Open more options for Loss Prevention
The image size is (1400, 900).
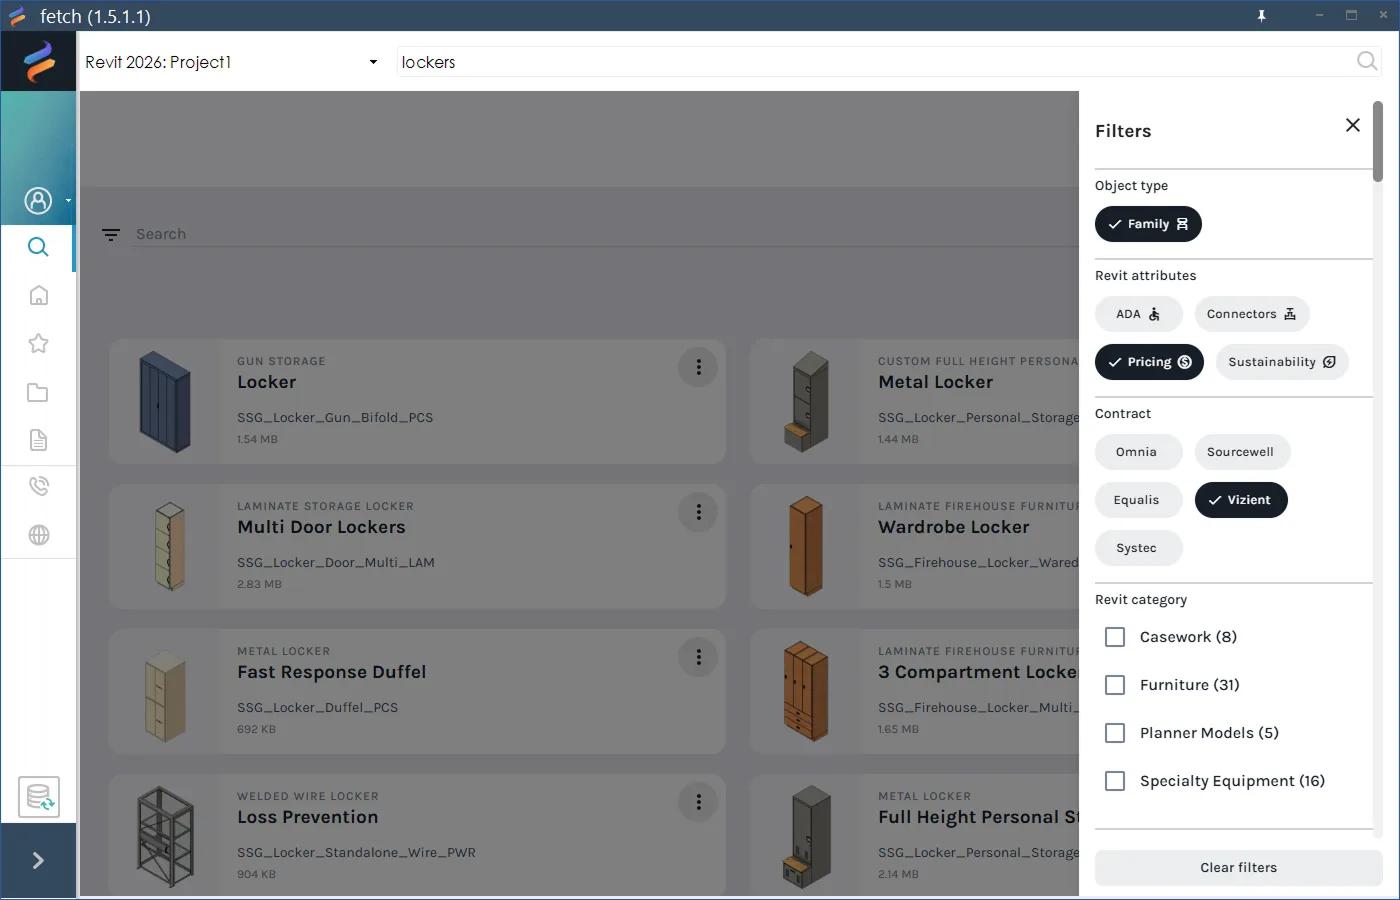coord(698,802)
